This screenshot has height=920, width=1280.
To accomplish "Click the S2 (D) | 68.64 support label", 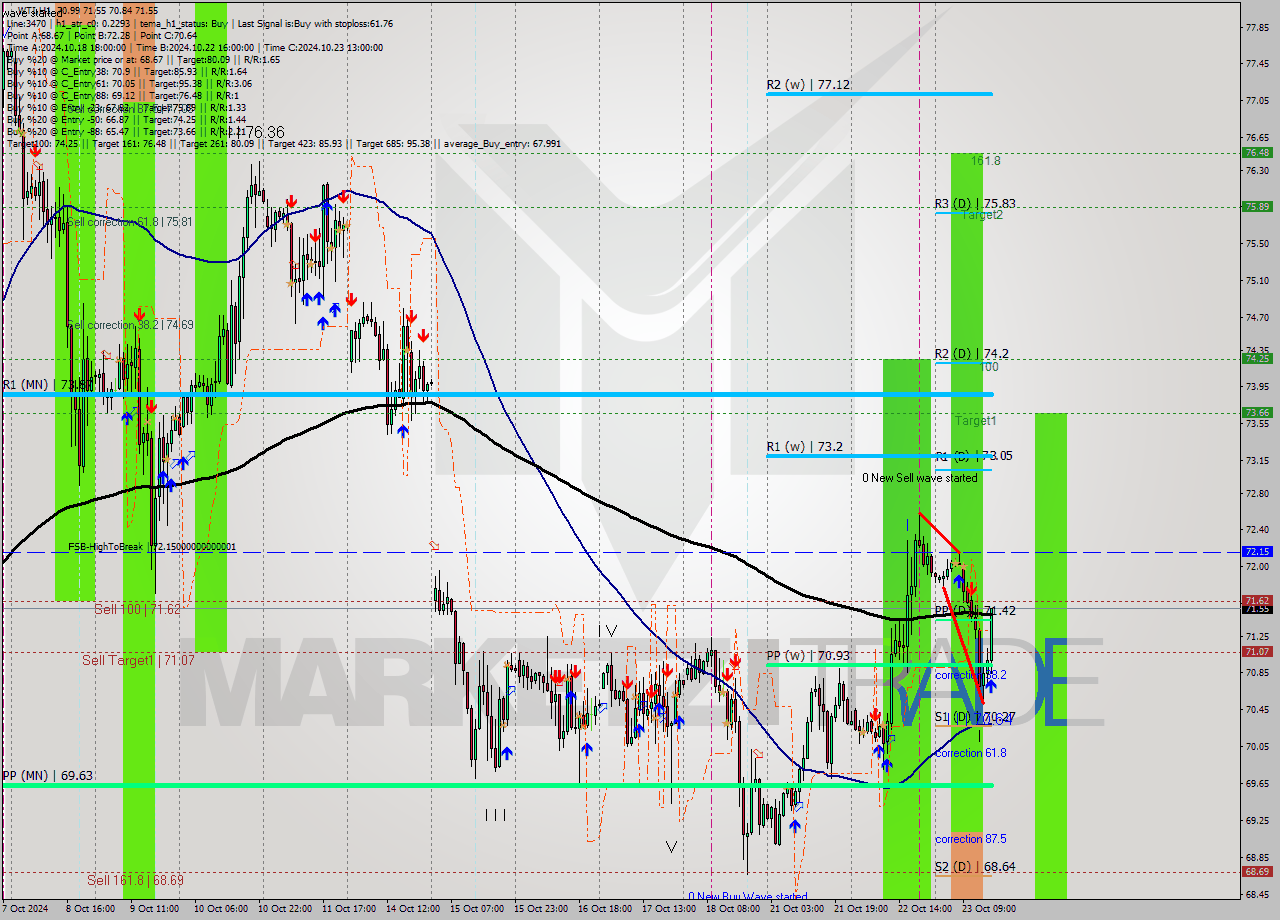I will coord(975,866).
